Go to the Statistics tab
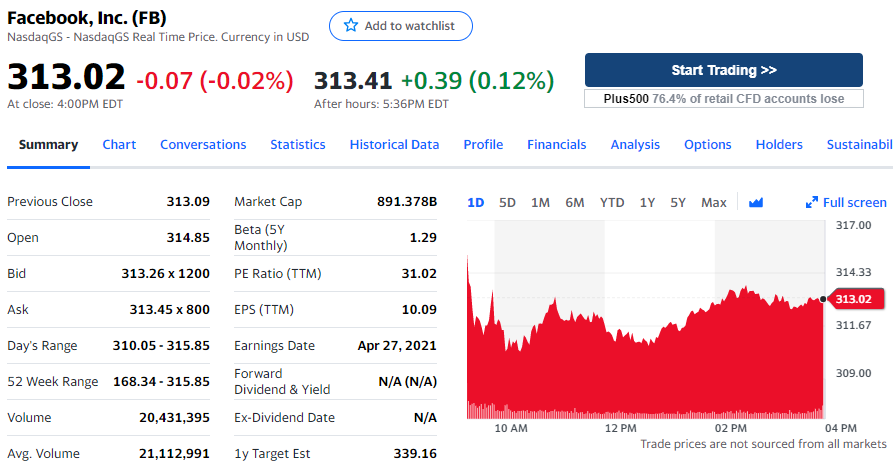Screen dimensions: 893x464 [x=298, y=145]
